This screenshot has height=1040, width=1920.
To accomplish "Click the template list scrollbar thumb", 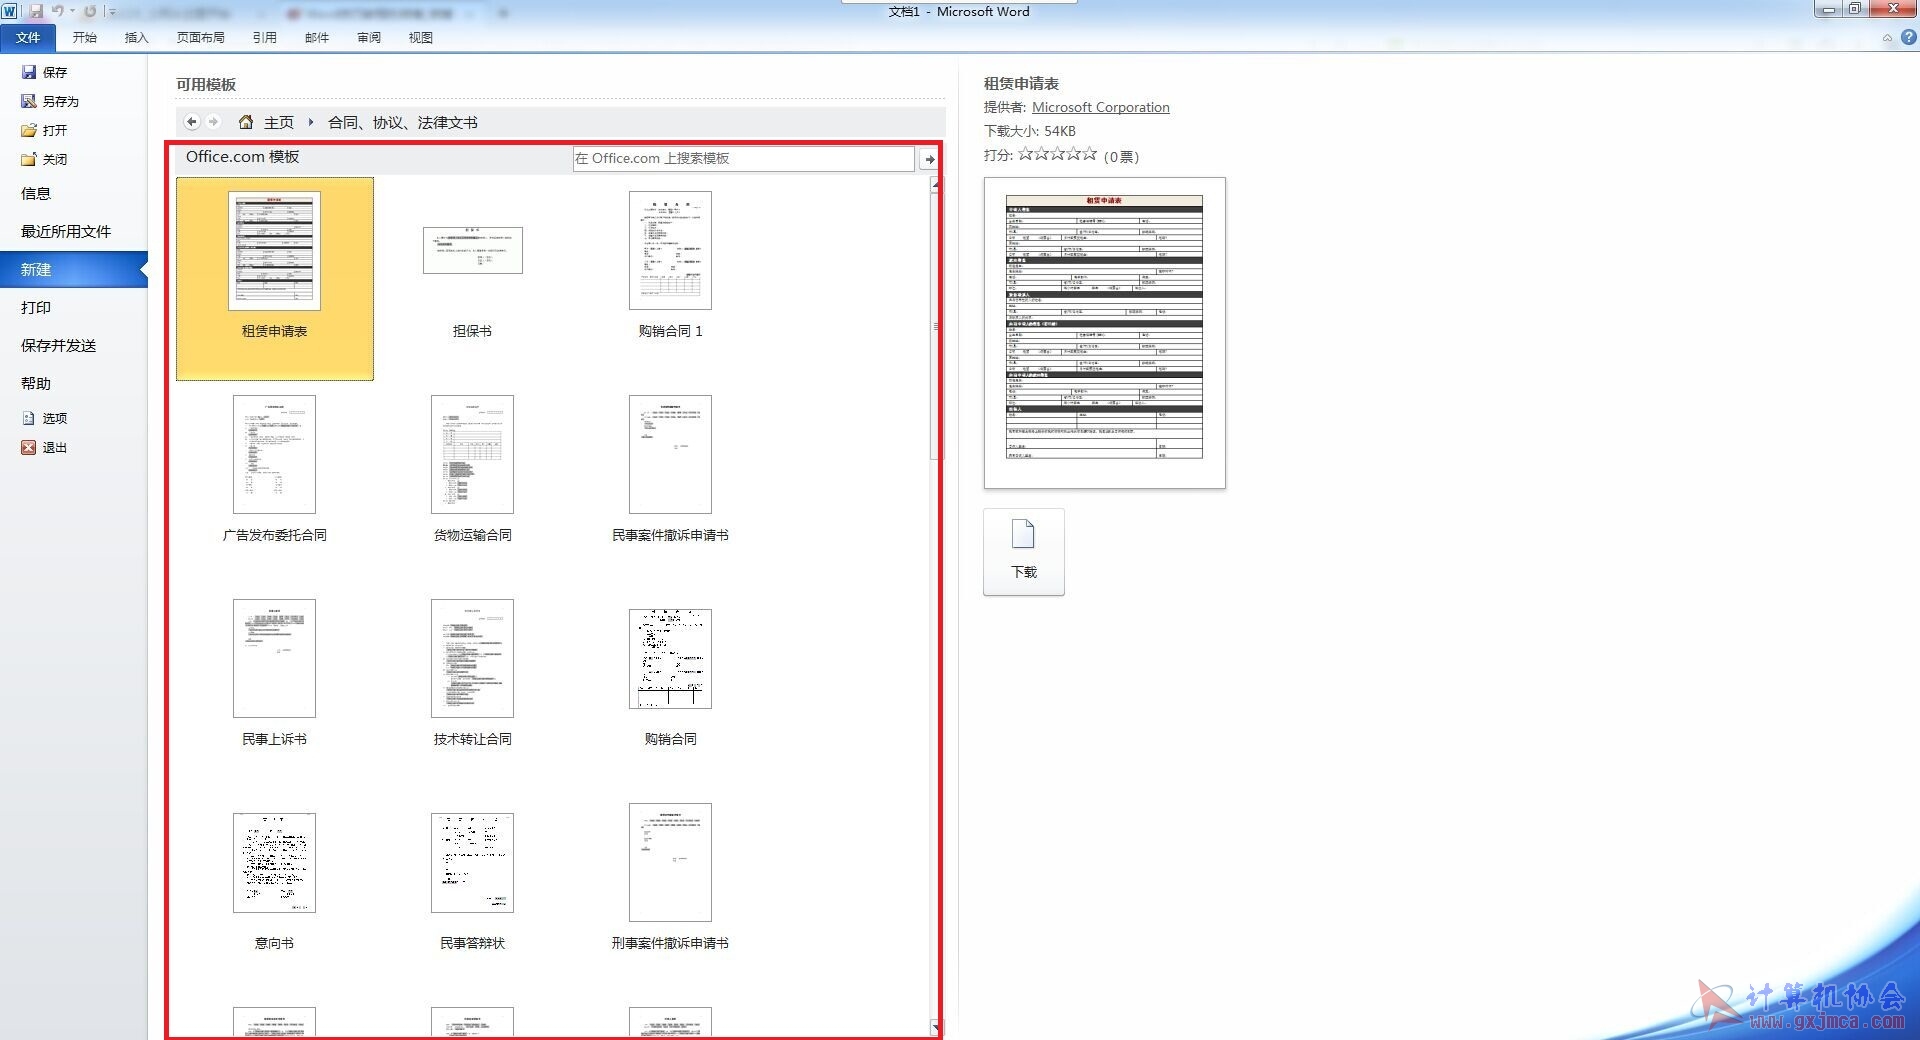I will click(935, 327).
